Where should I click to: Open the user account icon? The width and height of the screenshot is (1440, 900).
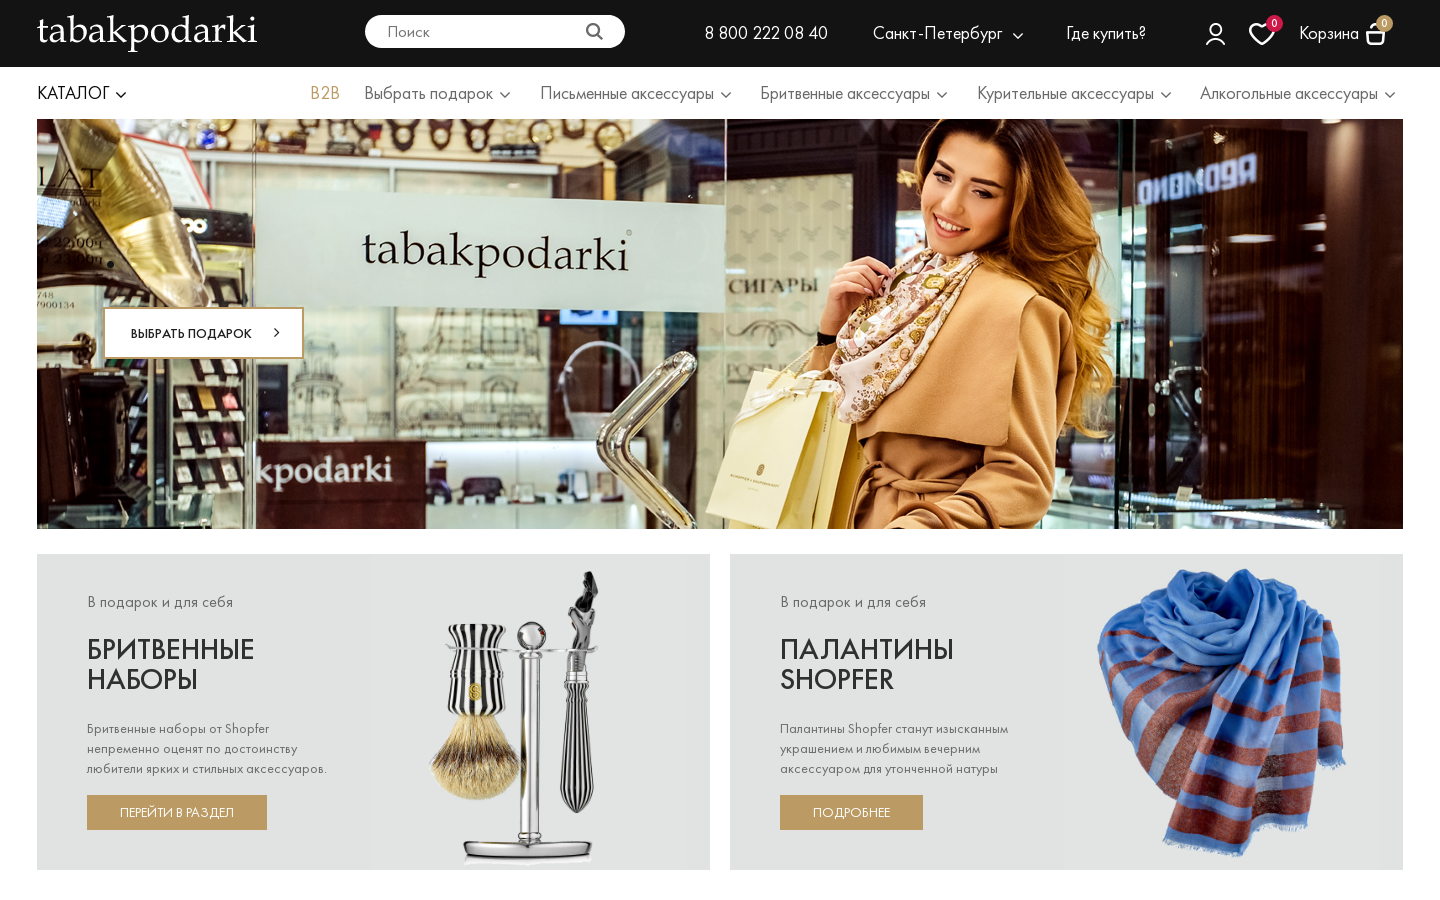click(x=1215, y=34)
